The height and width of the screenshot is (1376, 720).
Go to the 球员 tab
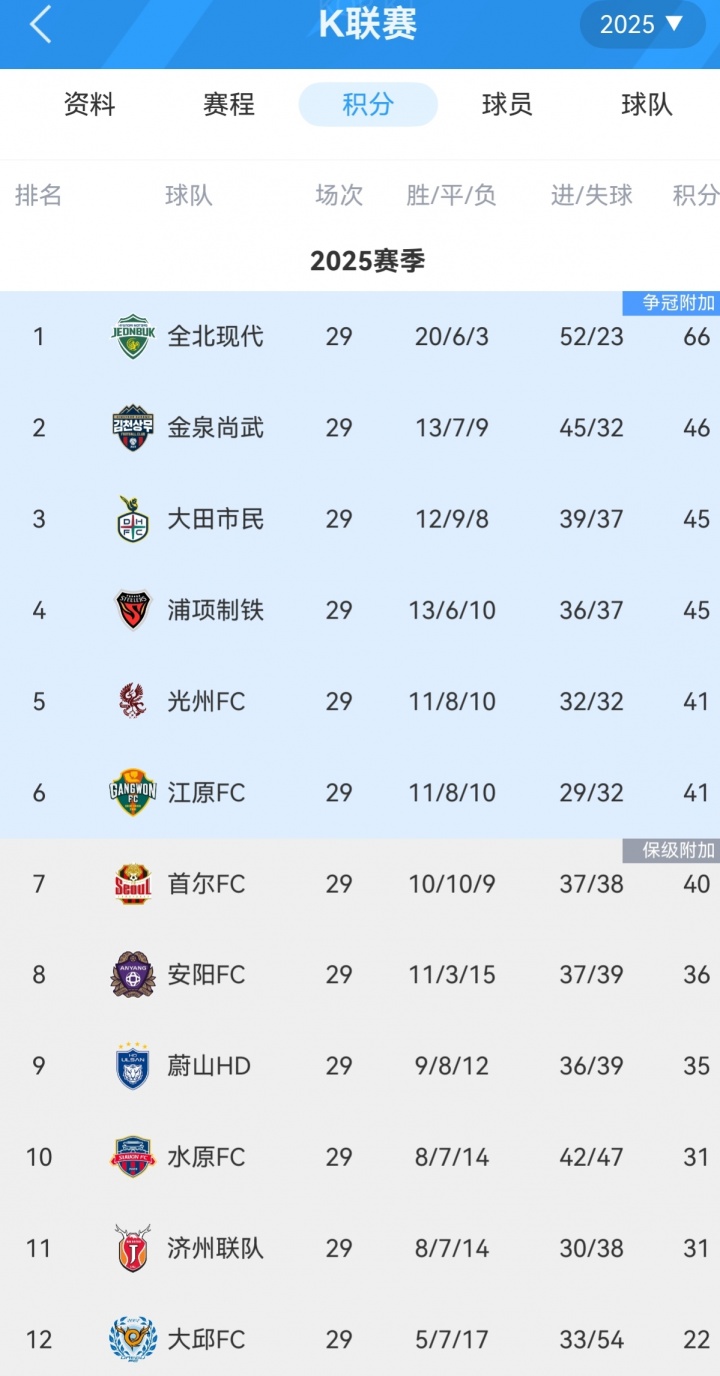point(507,104)
